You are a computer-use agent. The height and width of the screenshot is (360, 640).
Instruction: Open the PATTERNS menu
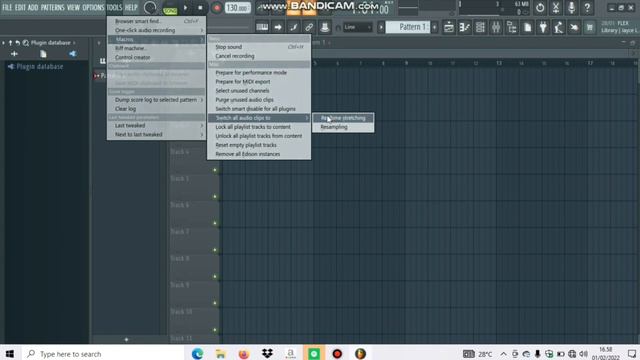coord(52,7)
